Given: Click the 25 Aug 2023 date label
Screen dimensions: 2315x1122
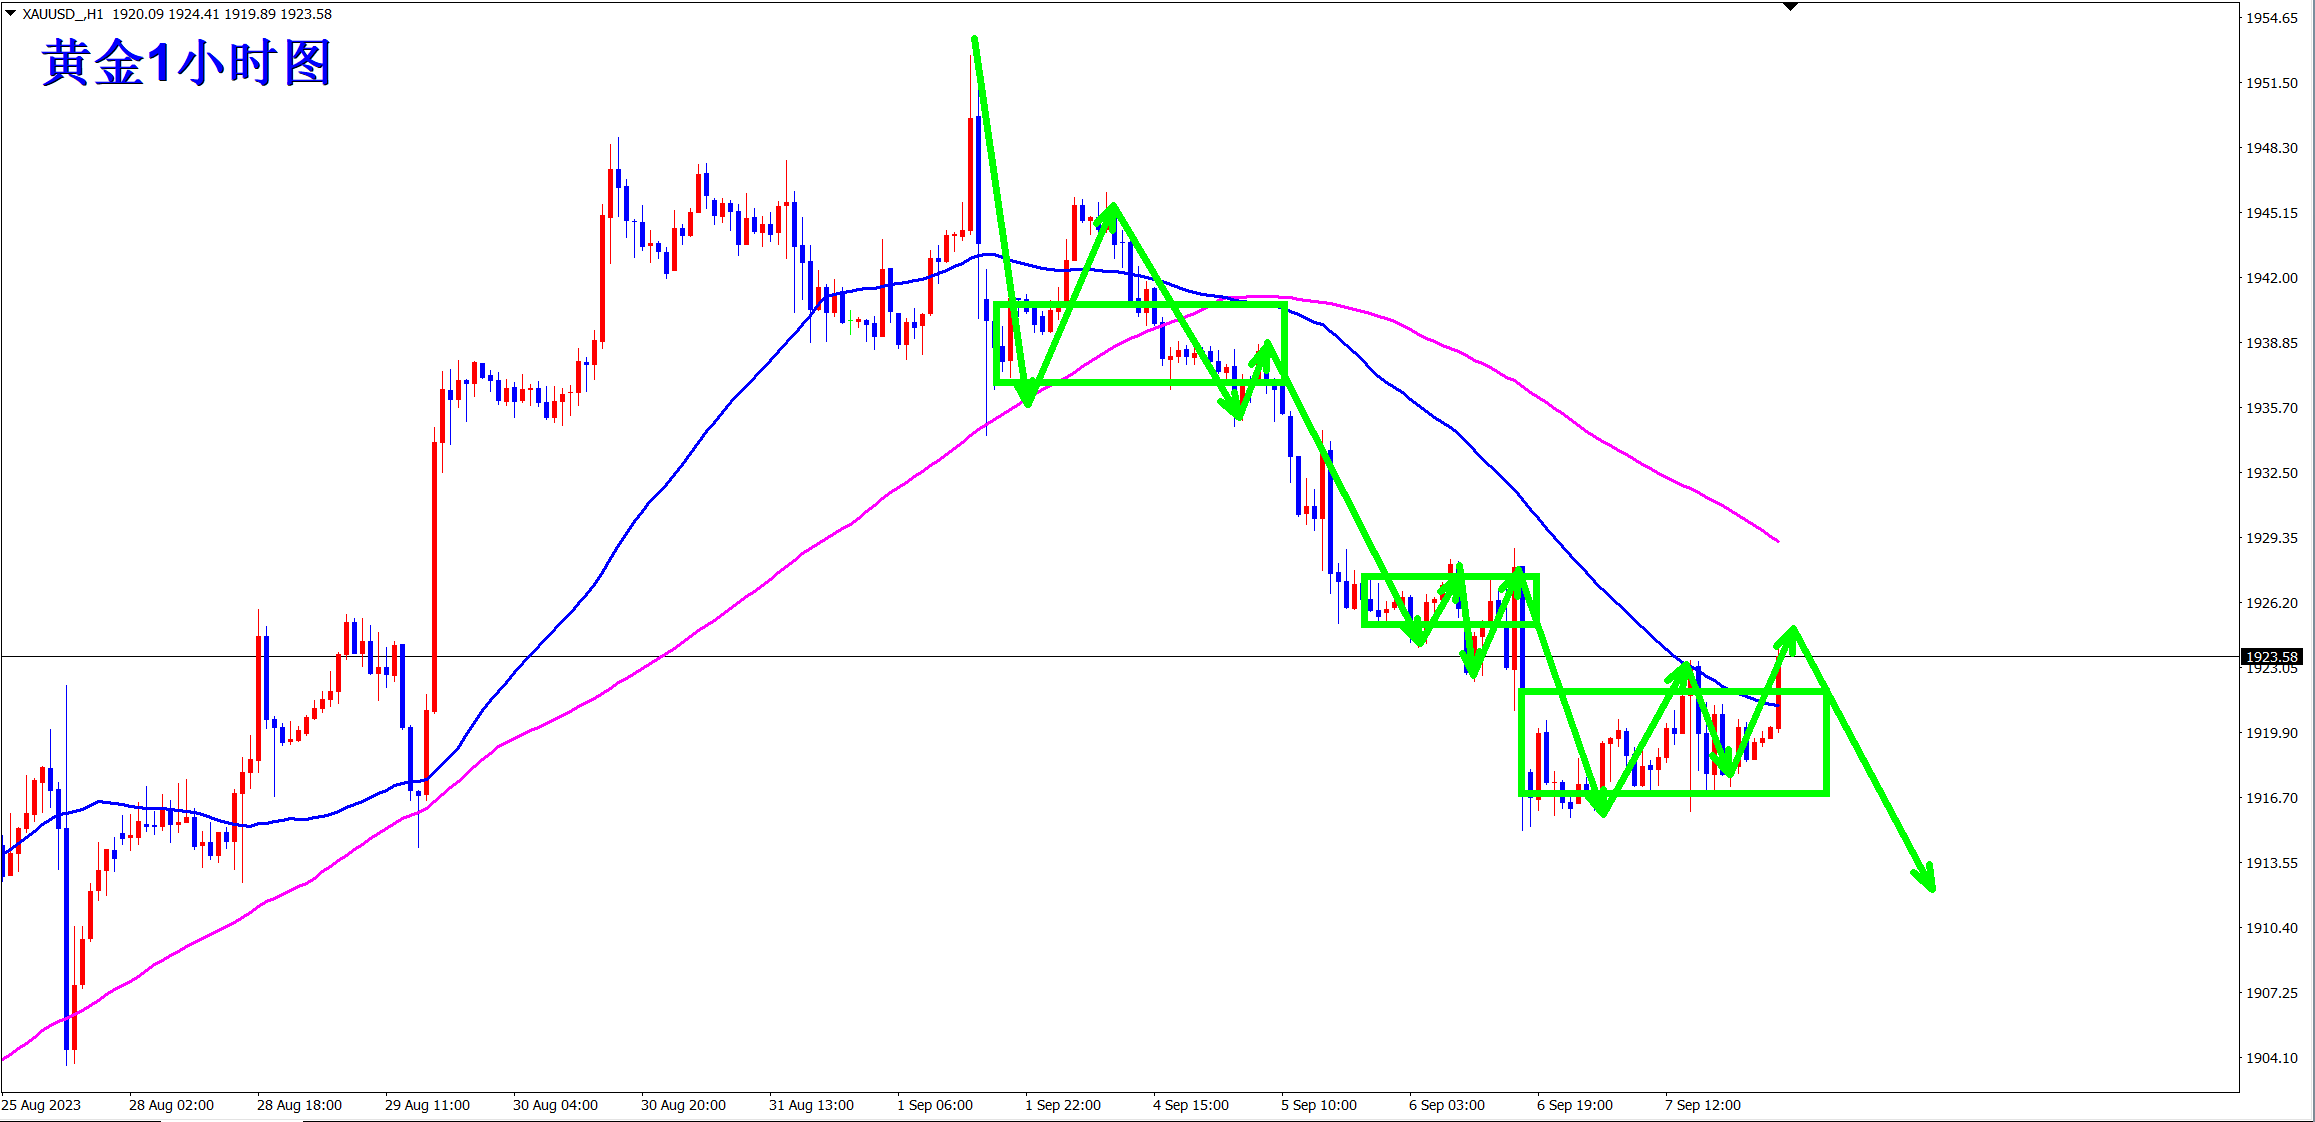Looking at the screenshot, I should [41, 1105].
